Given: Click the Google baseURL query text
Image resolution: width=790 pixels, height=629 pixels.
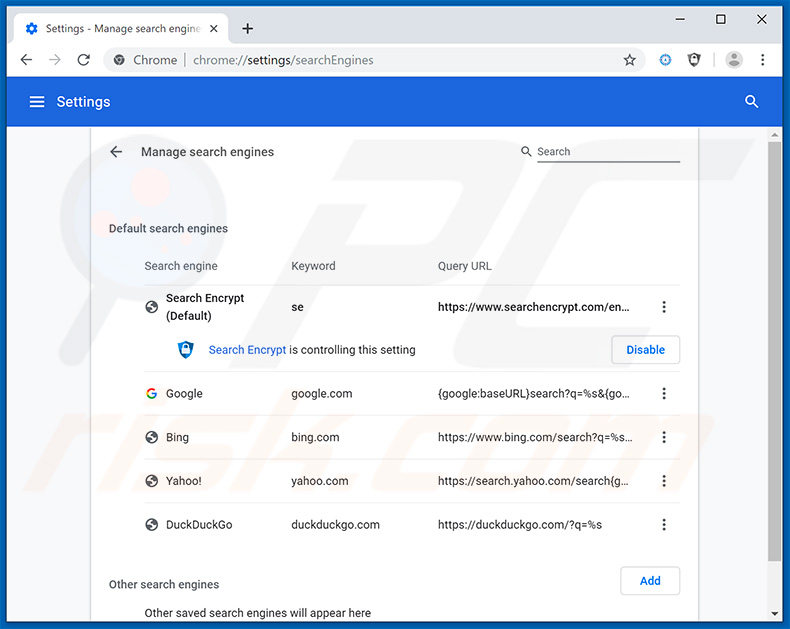Looking at the screenshot, I should 534,394.
